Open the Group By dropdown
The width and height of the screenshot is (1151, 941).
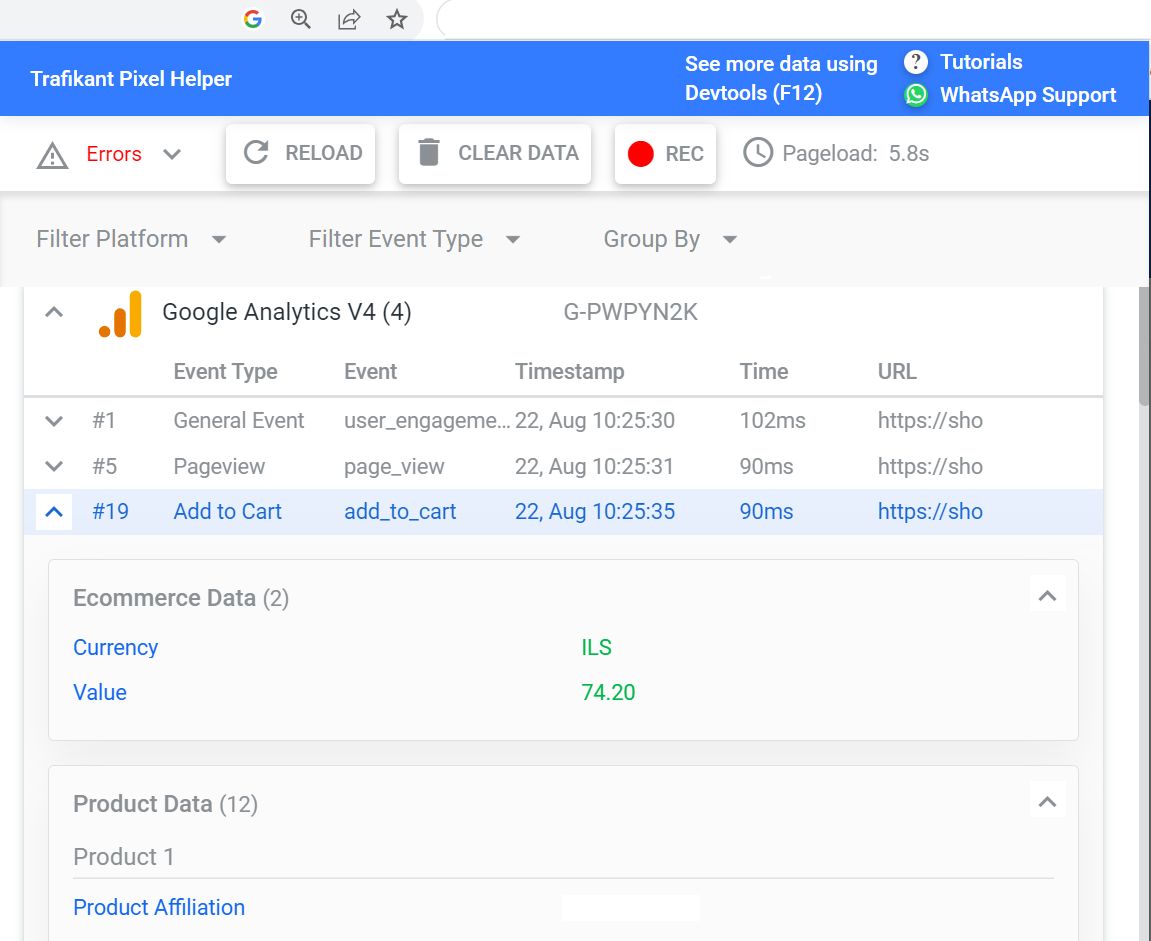pyautogui.click(x=670, y=239)
